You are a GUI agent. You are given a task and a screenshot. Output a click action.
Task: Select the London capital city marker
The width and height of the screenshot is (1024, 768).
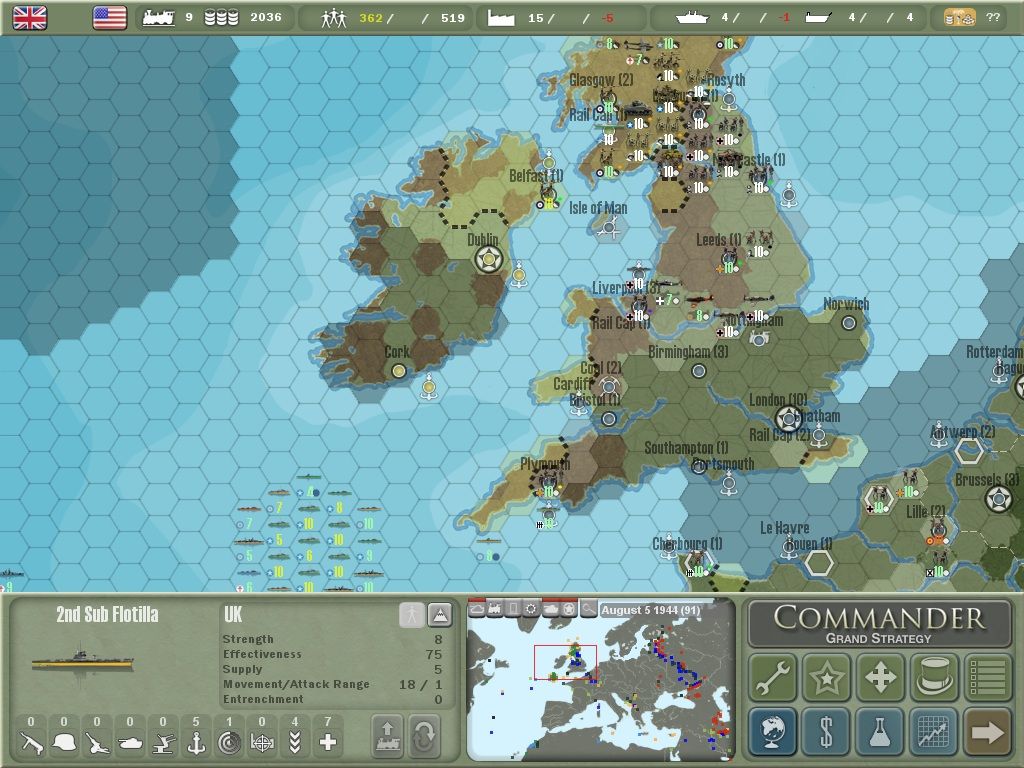(x=788, y=418)
